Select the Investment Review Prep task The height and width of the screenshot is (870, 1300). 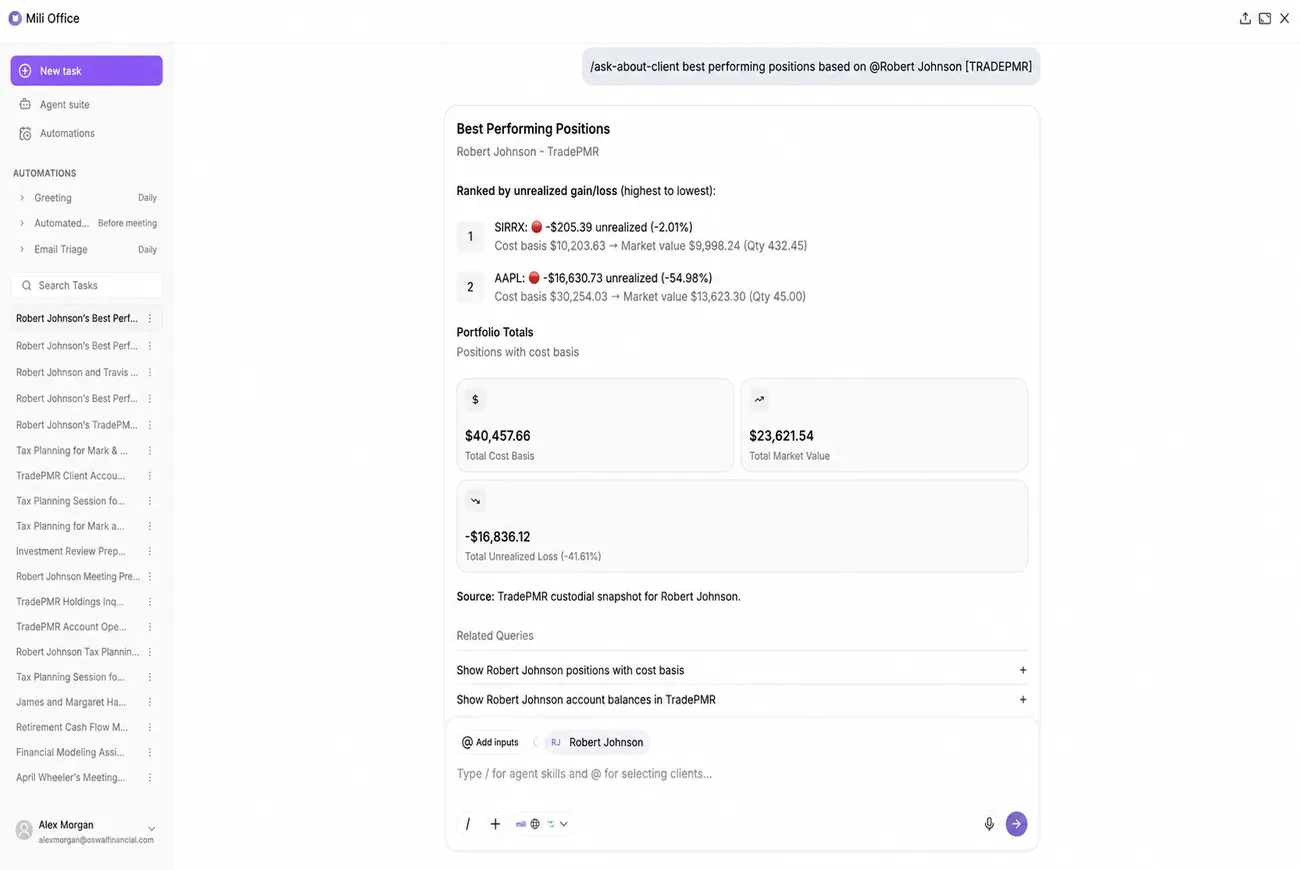tap(70, 551)
